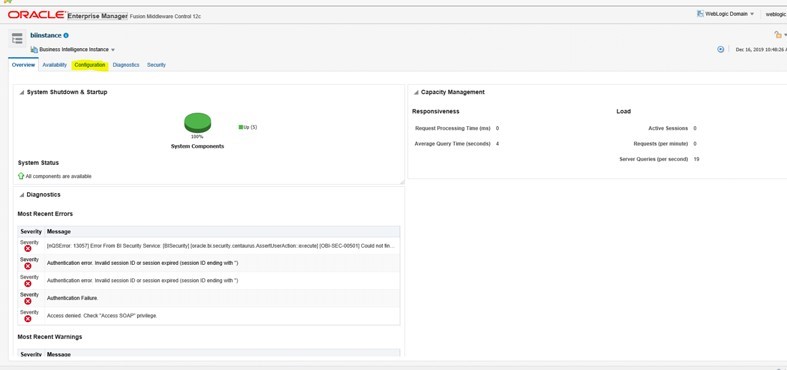The image size is (787, 370).
Task: Click the Active Sessions label
Action: [668, 129]
